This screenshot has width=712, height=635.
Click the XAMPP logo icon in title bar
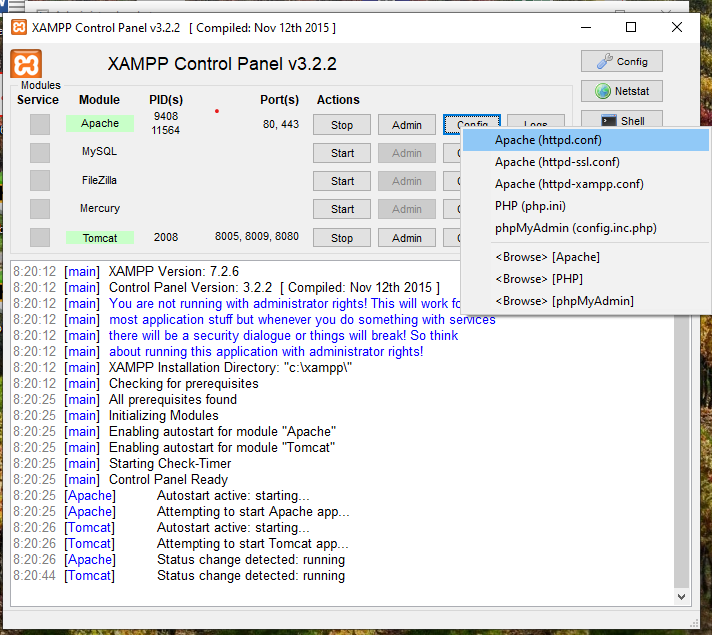[x=19, y=27]
